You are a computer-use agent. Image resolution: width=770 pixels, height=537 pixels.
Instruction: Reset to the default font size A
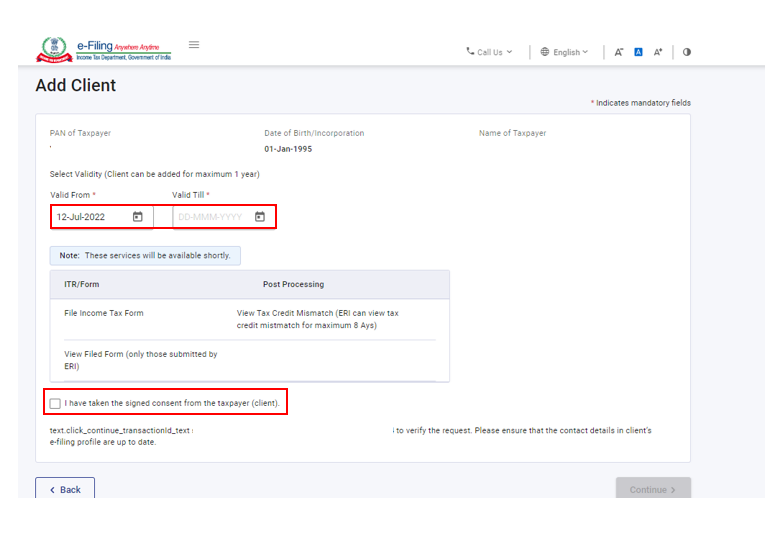[x=638, y=52]
